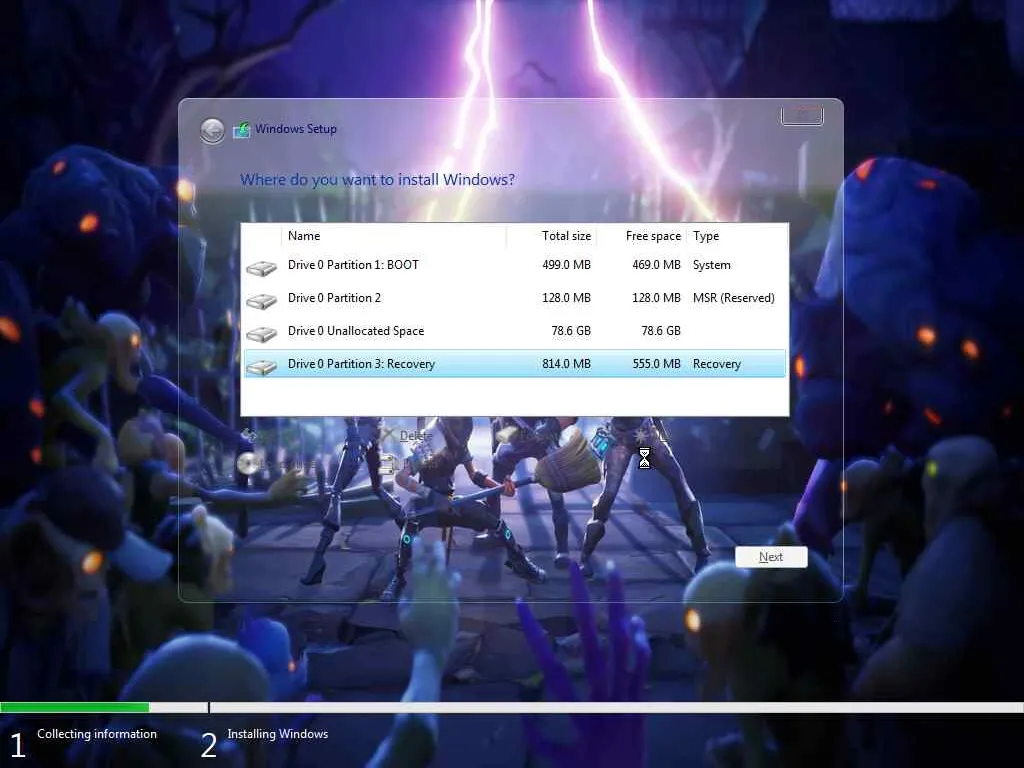Select Drive 0 Partition 2
This screenshot has height=768, width=1024.
point(515,298)
